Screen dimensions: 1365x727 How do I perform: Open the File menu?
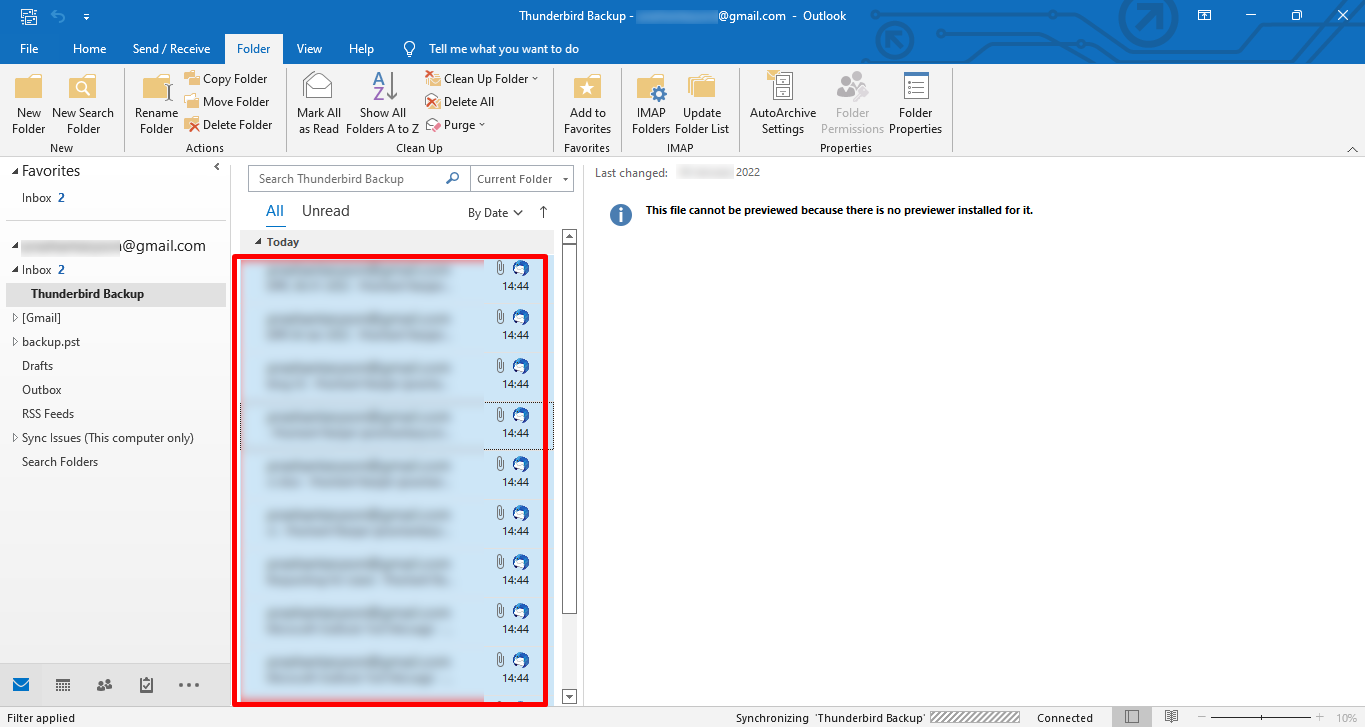point(29,49)
